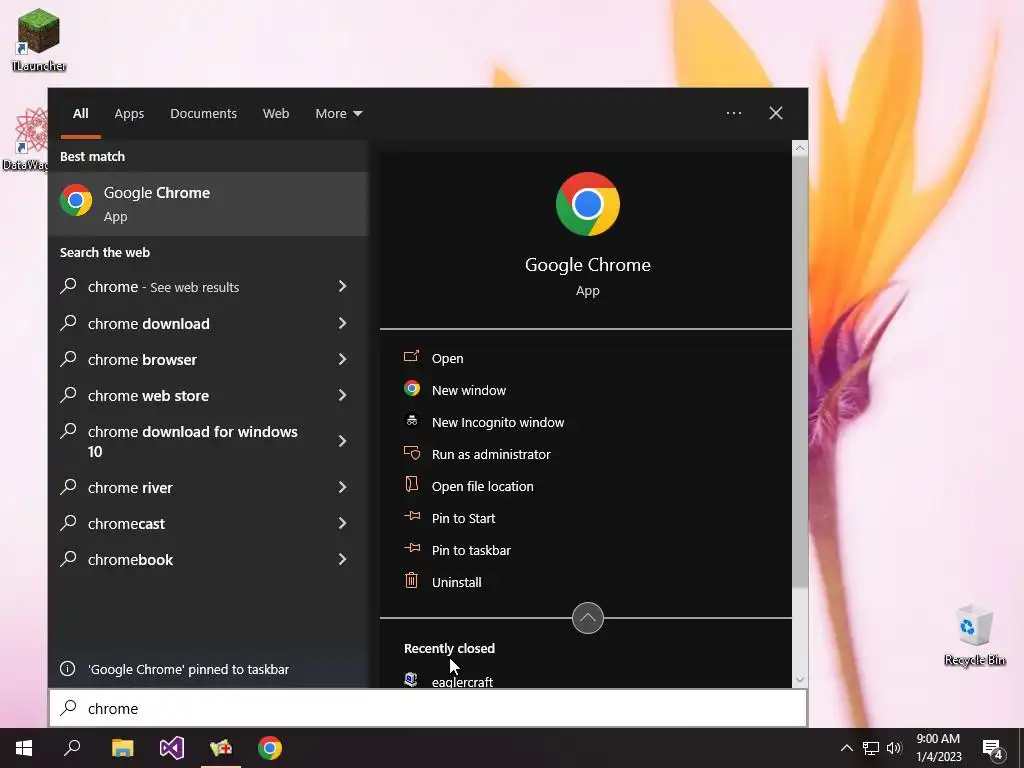Show hidden tray icons chevron
Screen dimensions: 1024x768
pyautogui.click(x=846, y=748)
